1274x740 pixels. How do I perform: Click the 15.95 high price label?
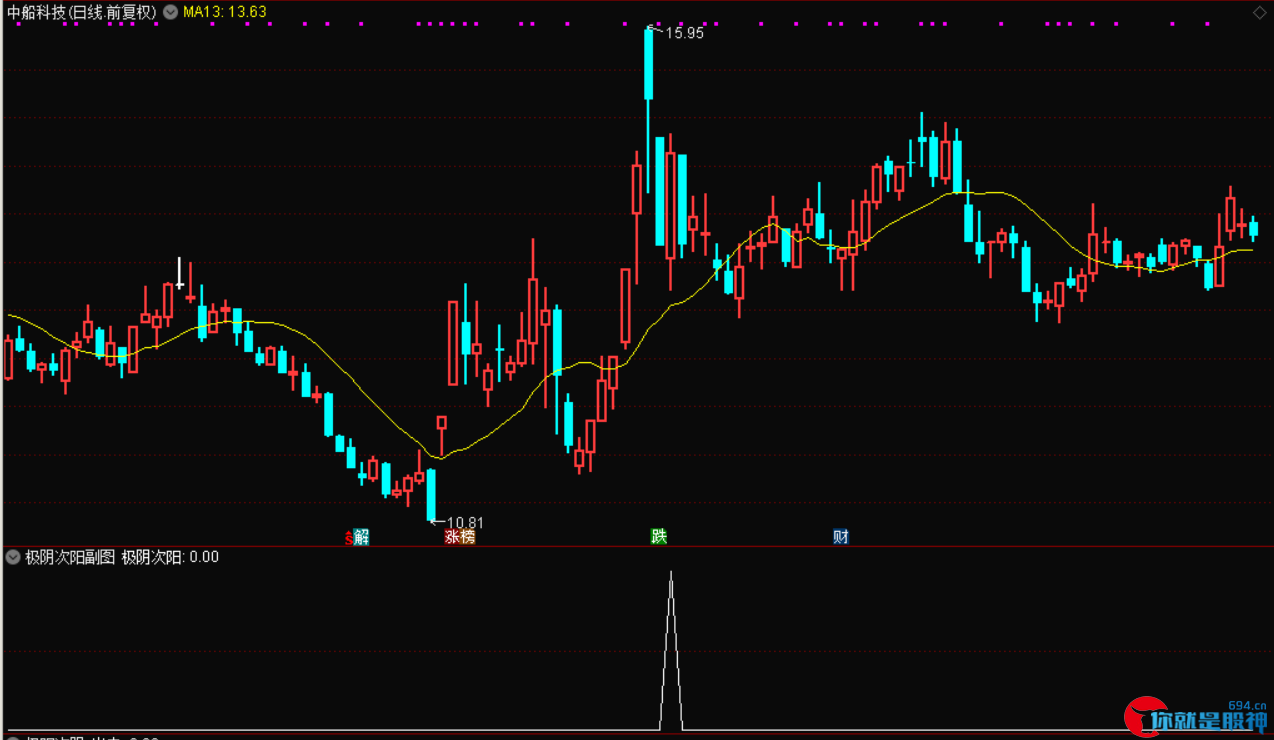(685, 33)
